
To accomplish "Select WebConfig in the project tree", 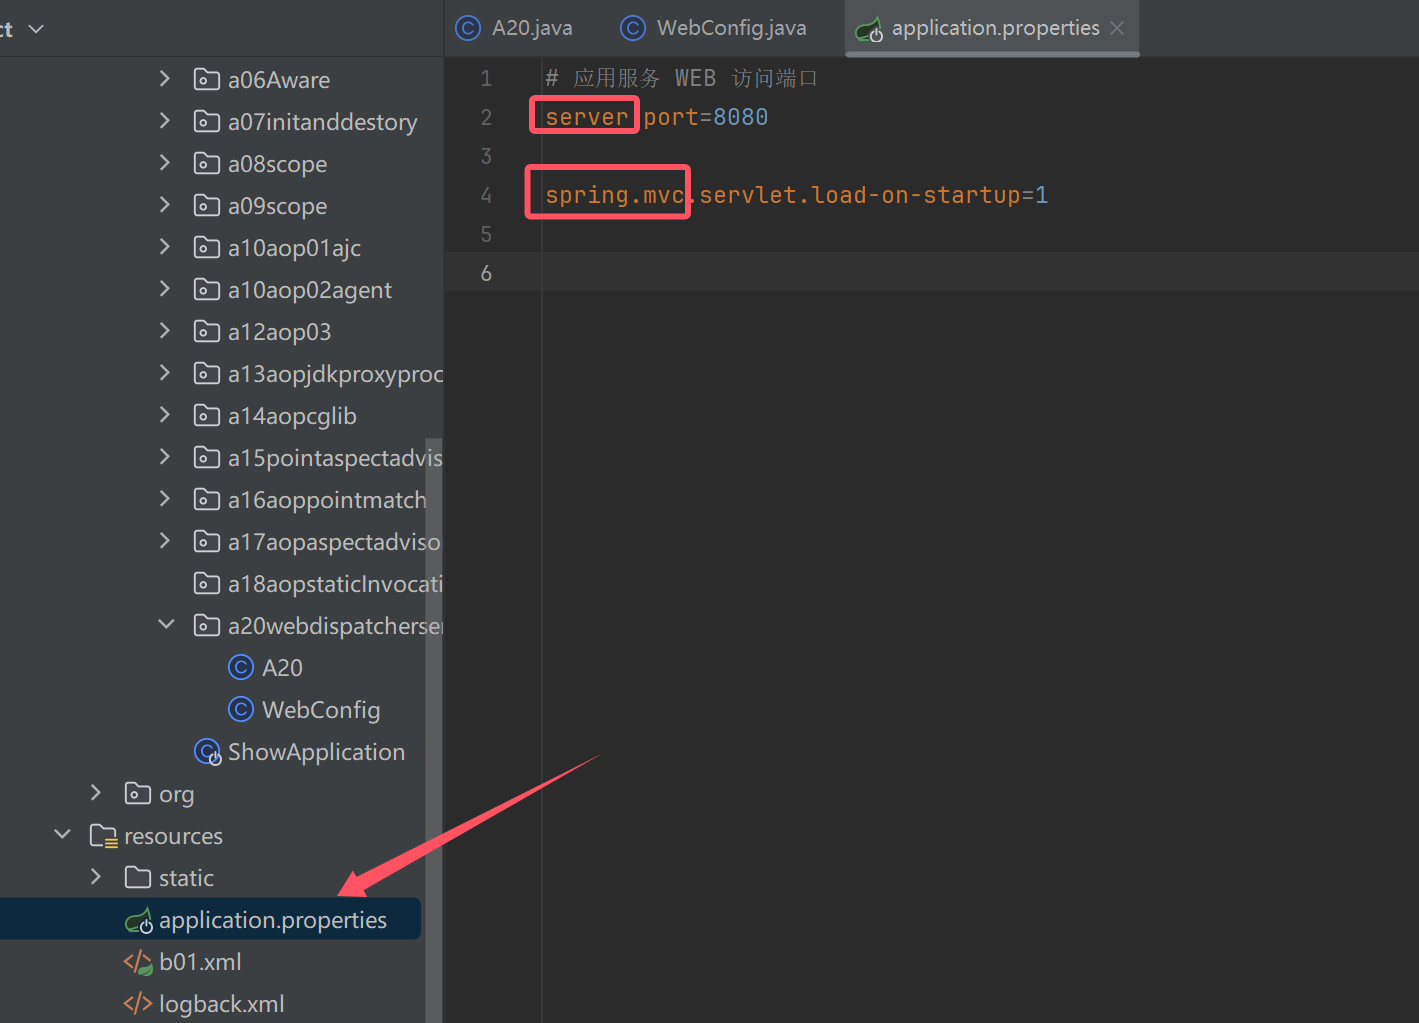I will pos(321,709).
